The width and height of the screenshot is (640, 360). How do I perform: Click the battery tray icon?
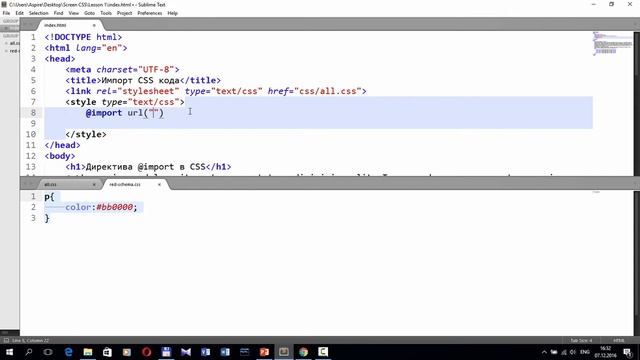(554, 352)
